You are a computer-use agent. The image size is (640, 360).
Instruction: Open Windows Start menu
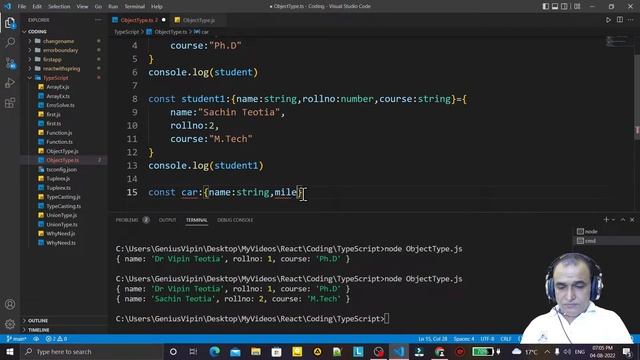pyautogui.click(x=10, y=351)
